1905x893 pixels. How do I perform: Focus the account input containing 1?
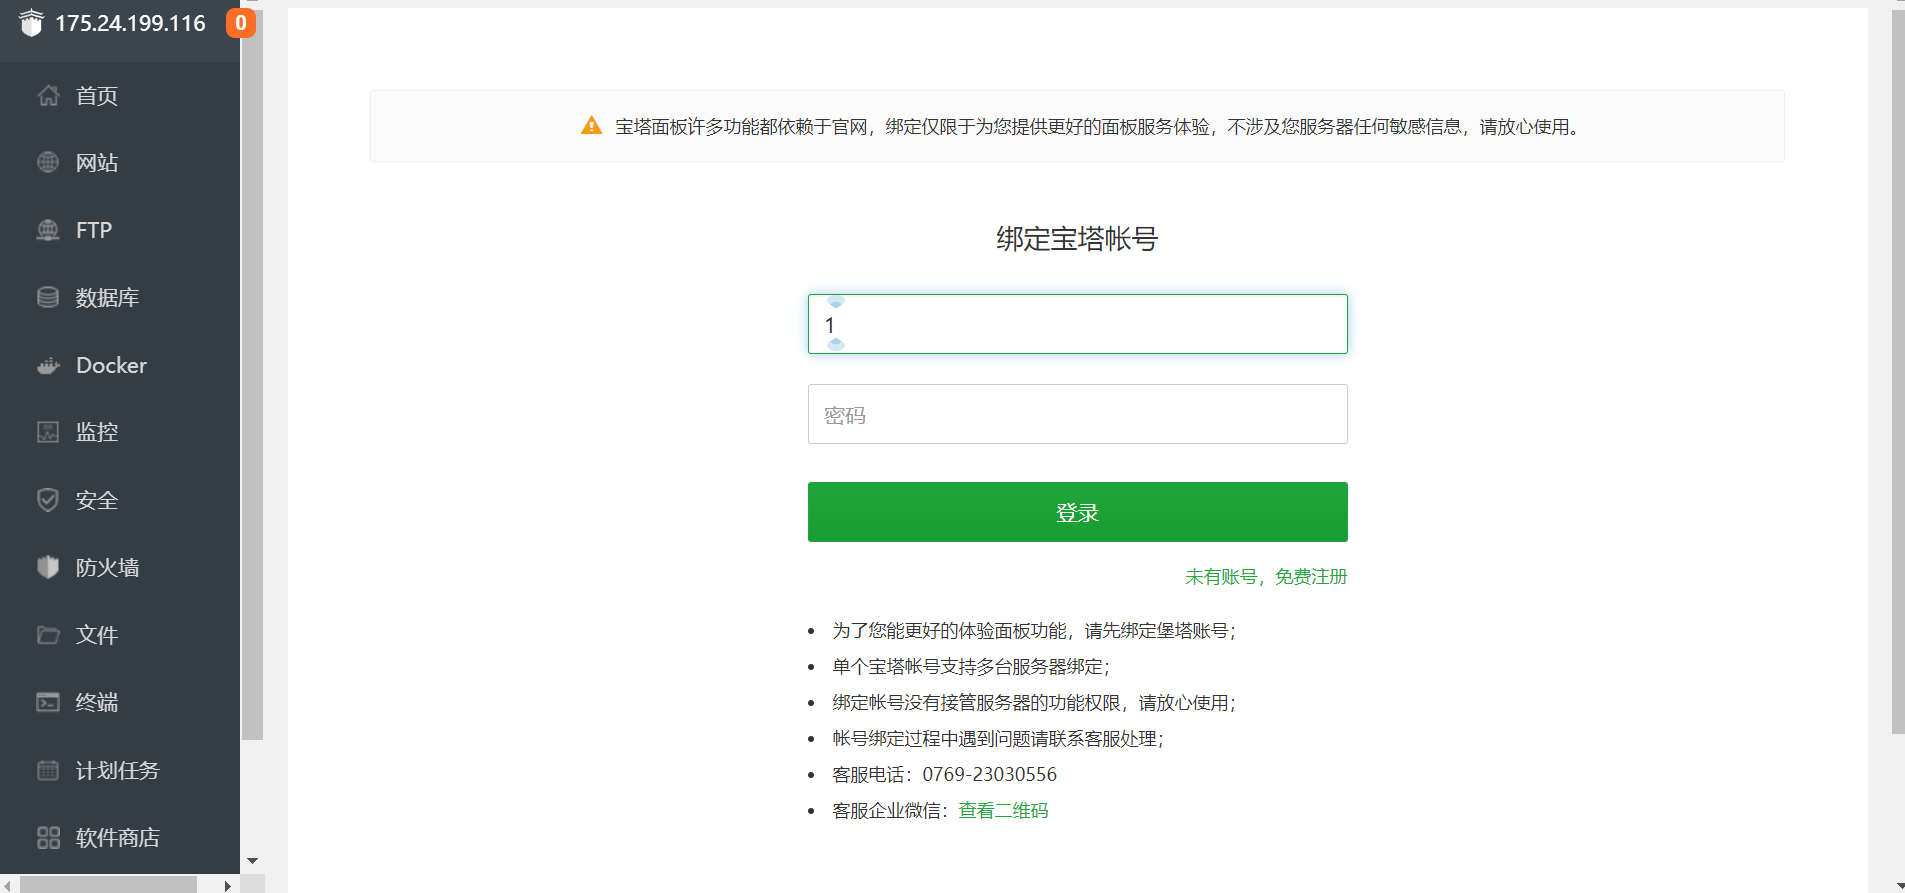1077,324
